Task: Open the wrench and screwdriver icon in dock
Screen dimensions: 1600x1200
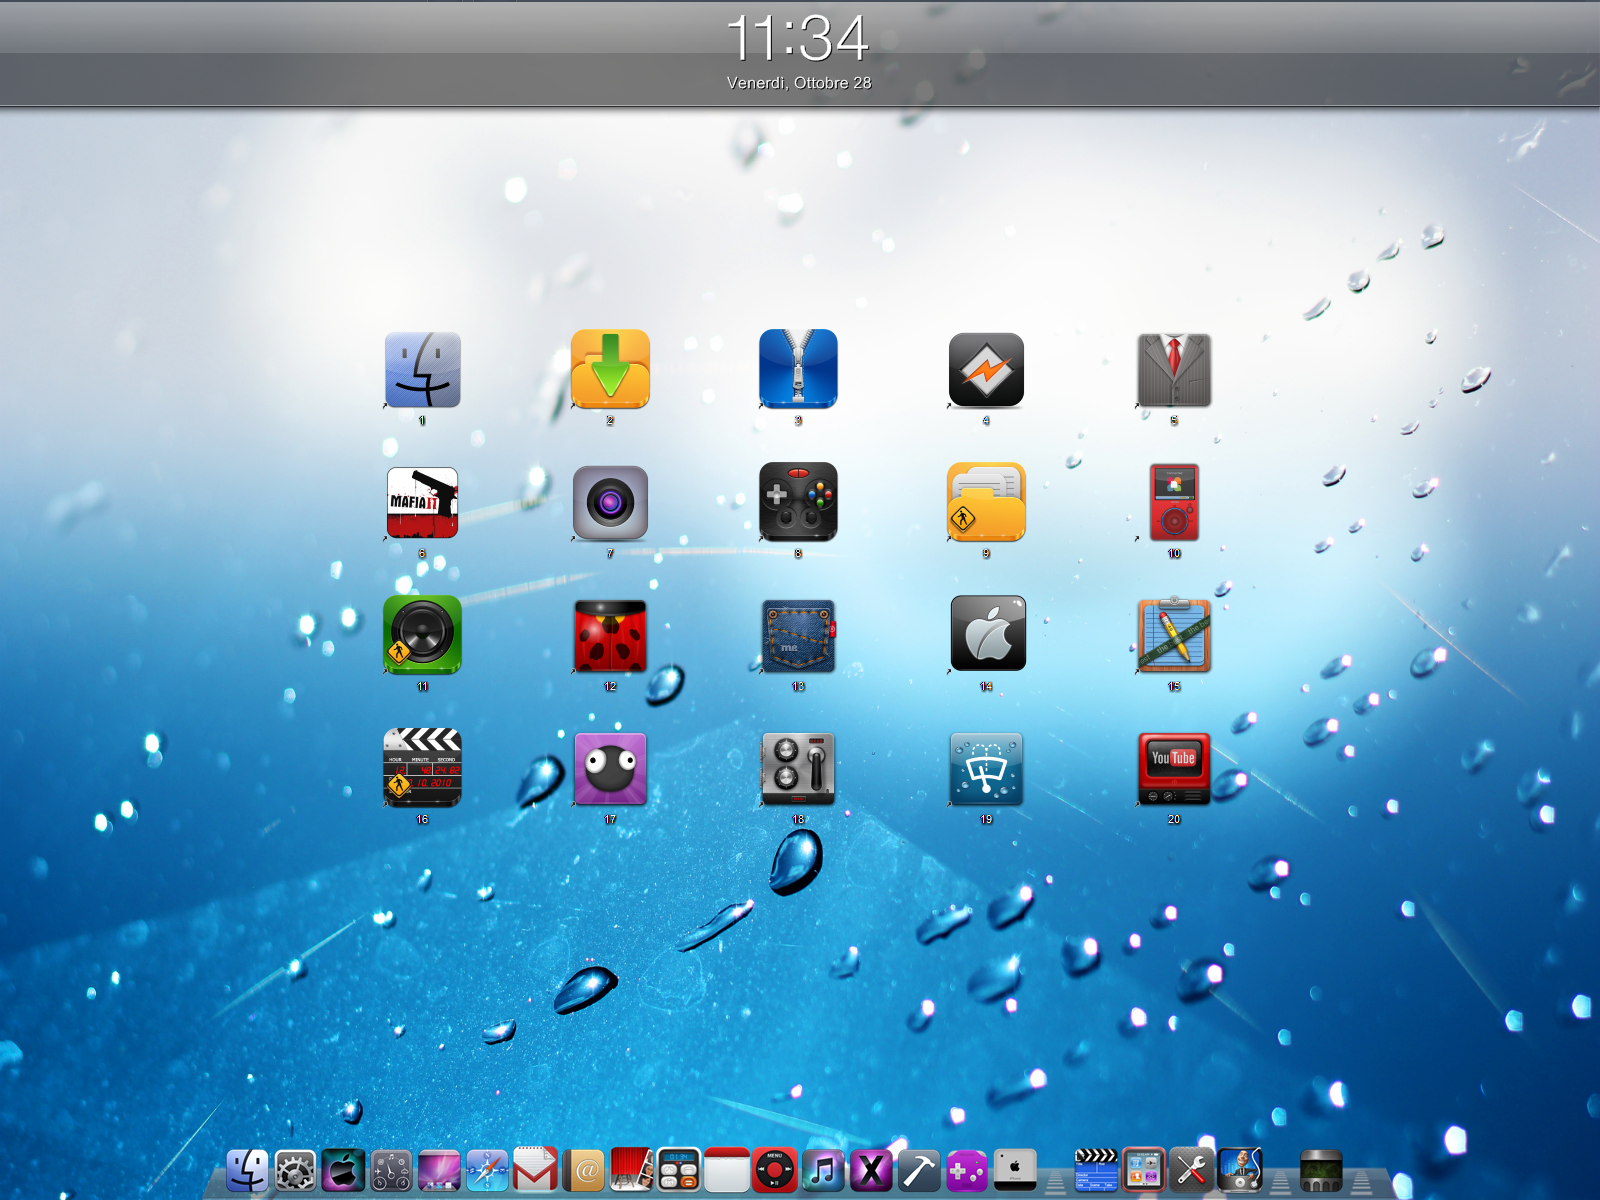Action: [1192, 1170]
